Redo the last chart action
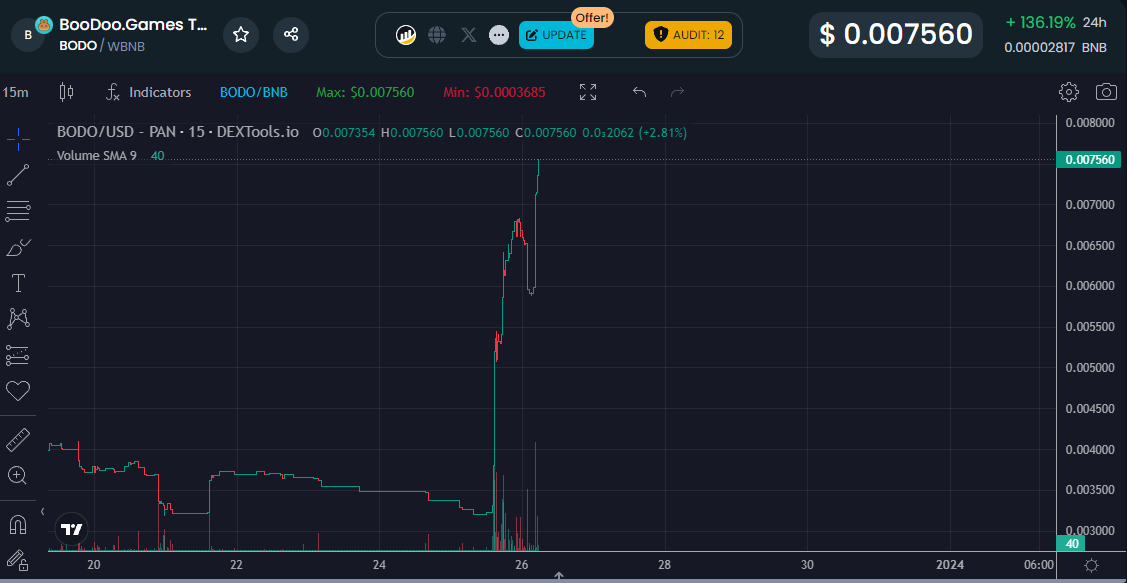 [677, 92]
